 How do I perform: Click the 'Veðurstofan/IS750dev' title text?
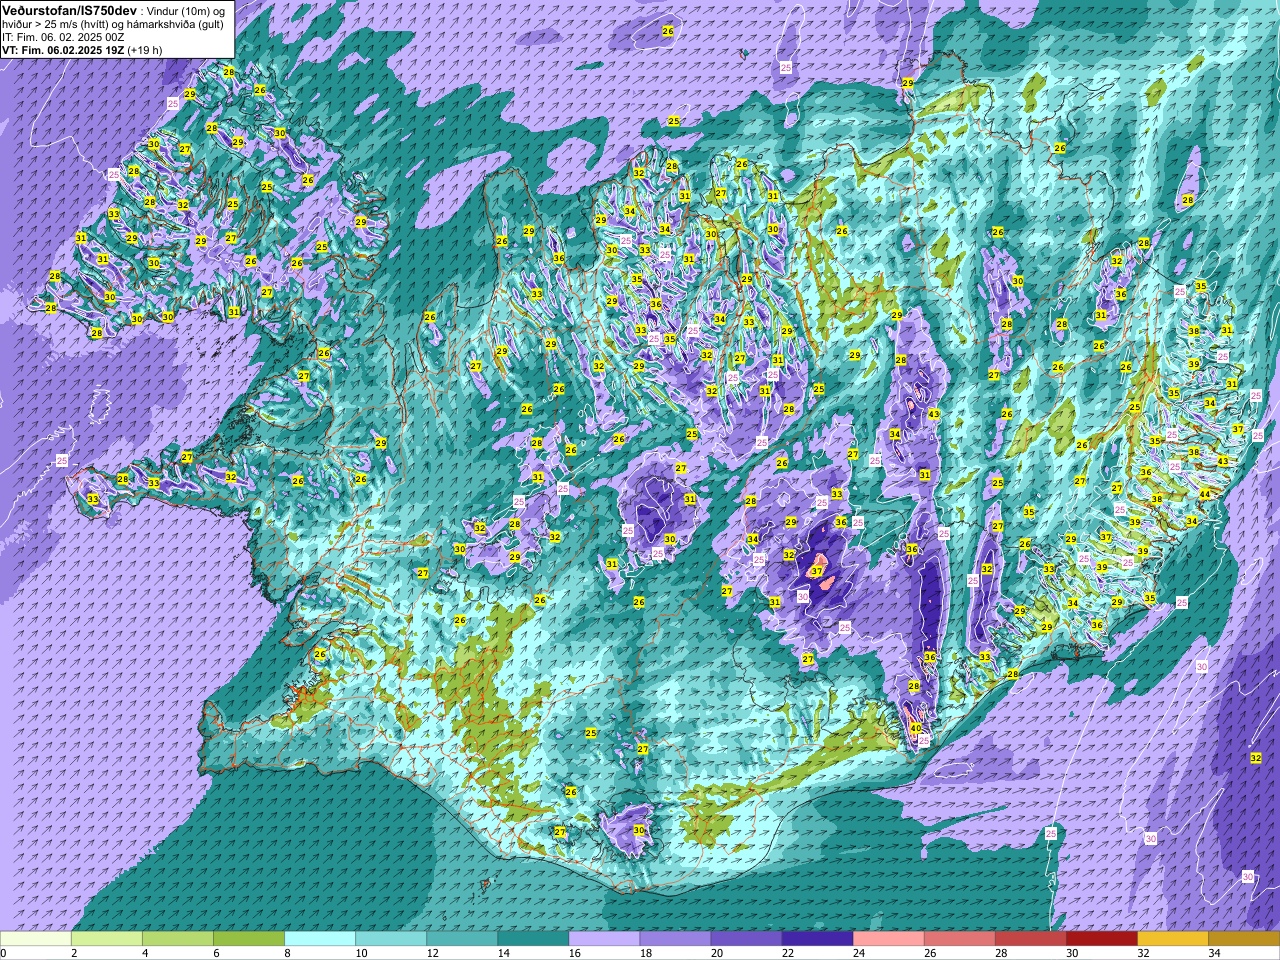[70, 9]
